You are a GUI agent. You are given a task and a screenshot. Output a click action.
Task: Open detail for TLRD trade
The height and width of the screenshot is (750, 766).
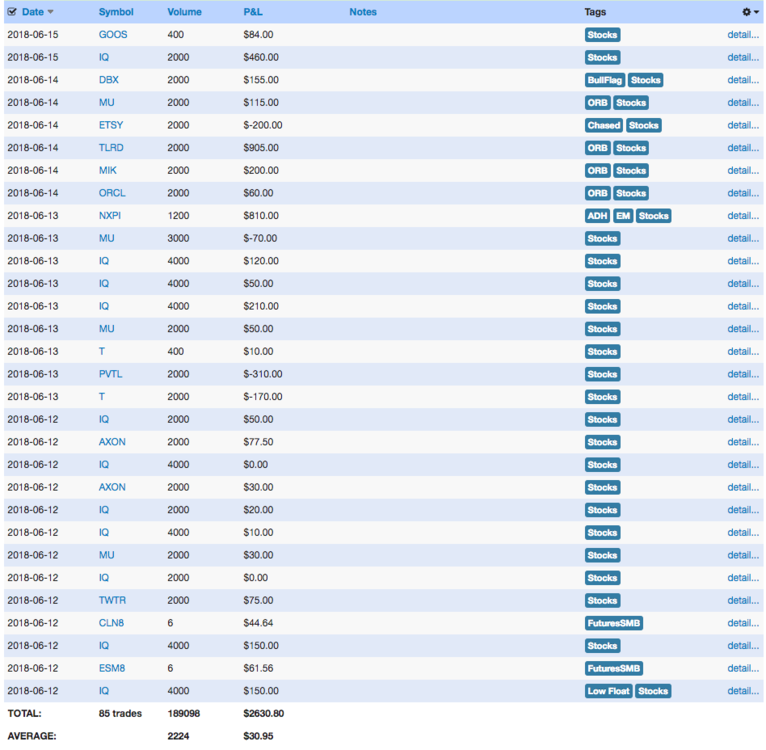coord(743,148)
